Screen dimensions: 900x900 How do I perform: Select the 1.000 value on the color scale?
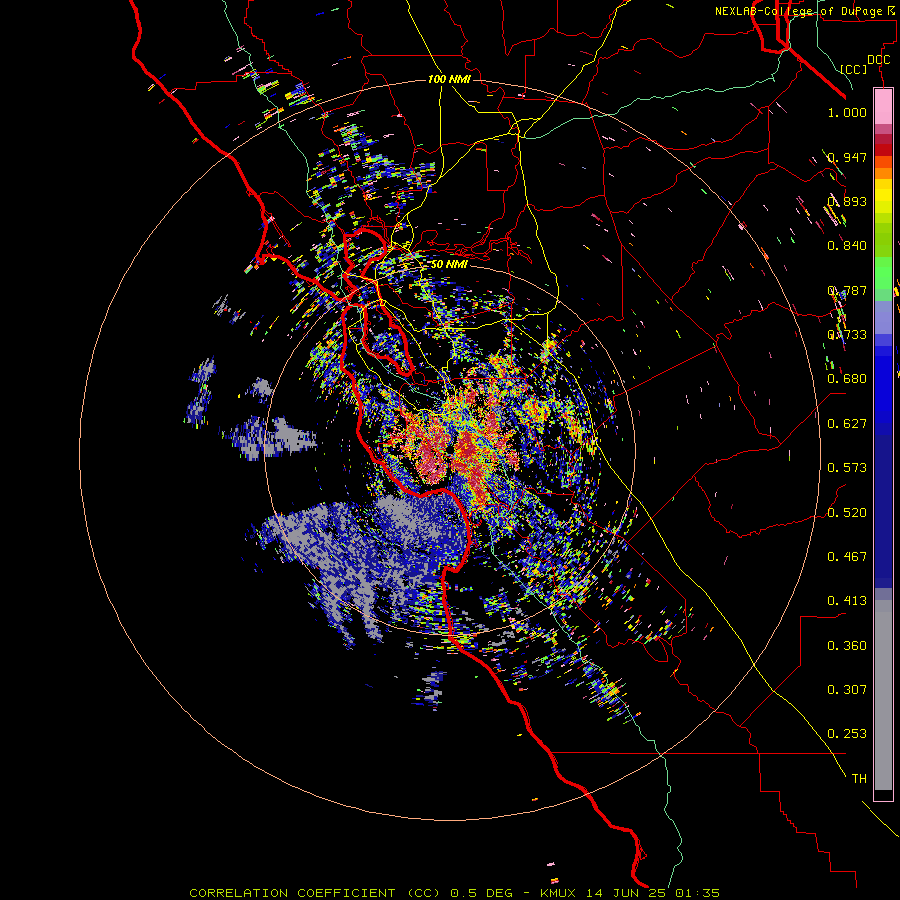[x=847, y=112]
